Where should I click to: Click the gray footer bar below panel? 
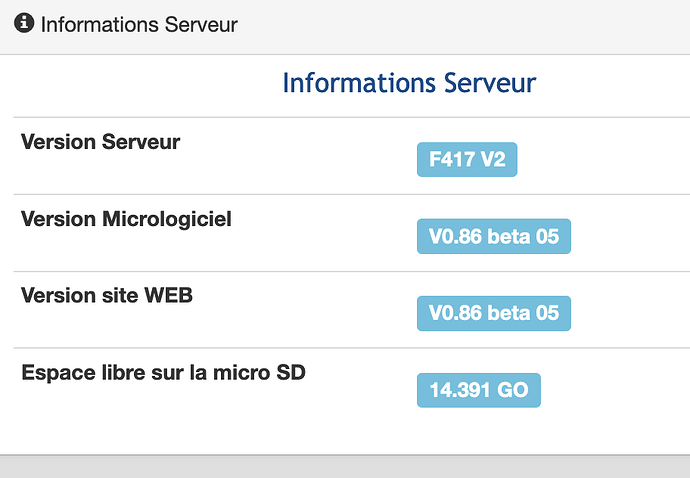[345, 467]
